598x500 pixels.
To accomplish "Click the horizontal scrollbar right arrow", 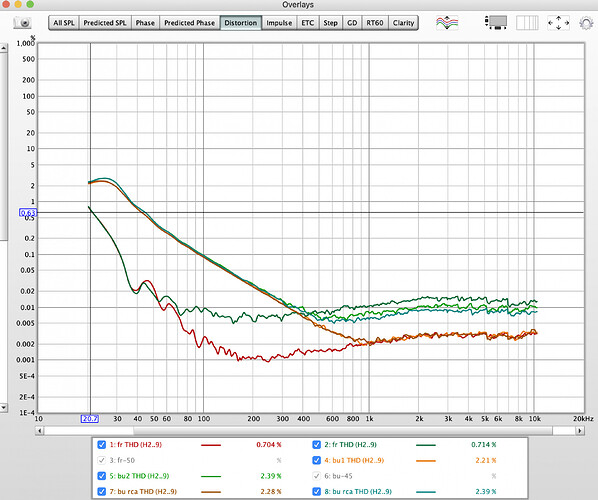I will [x=580, y=431].
